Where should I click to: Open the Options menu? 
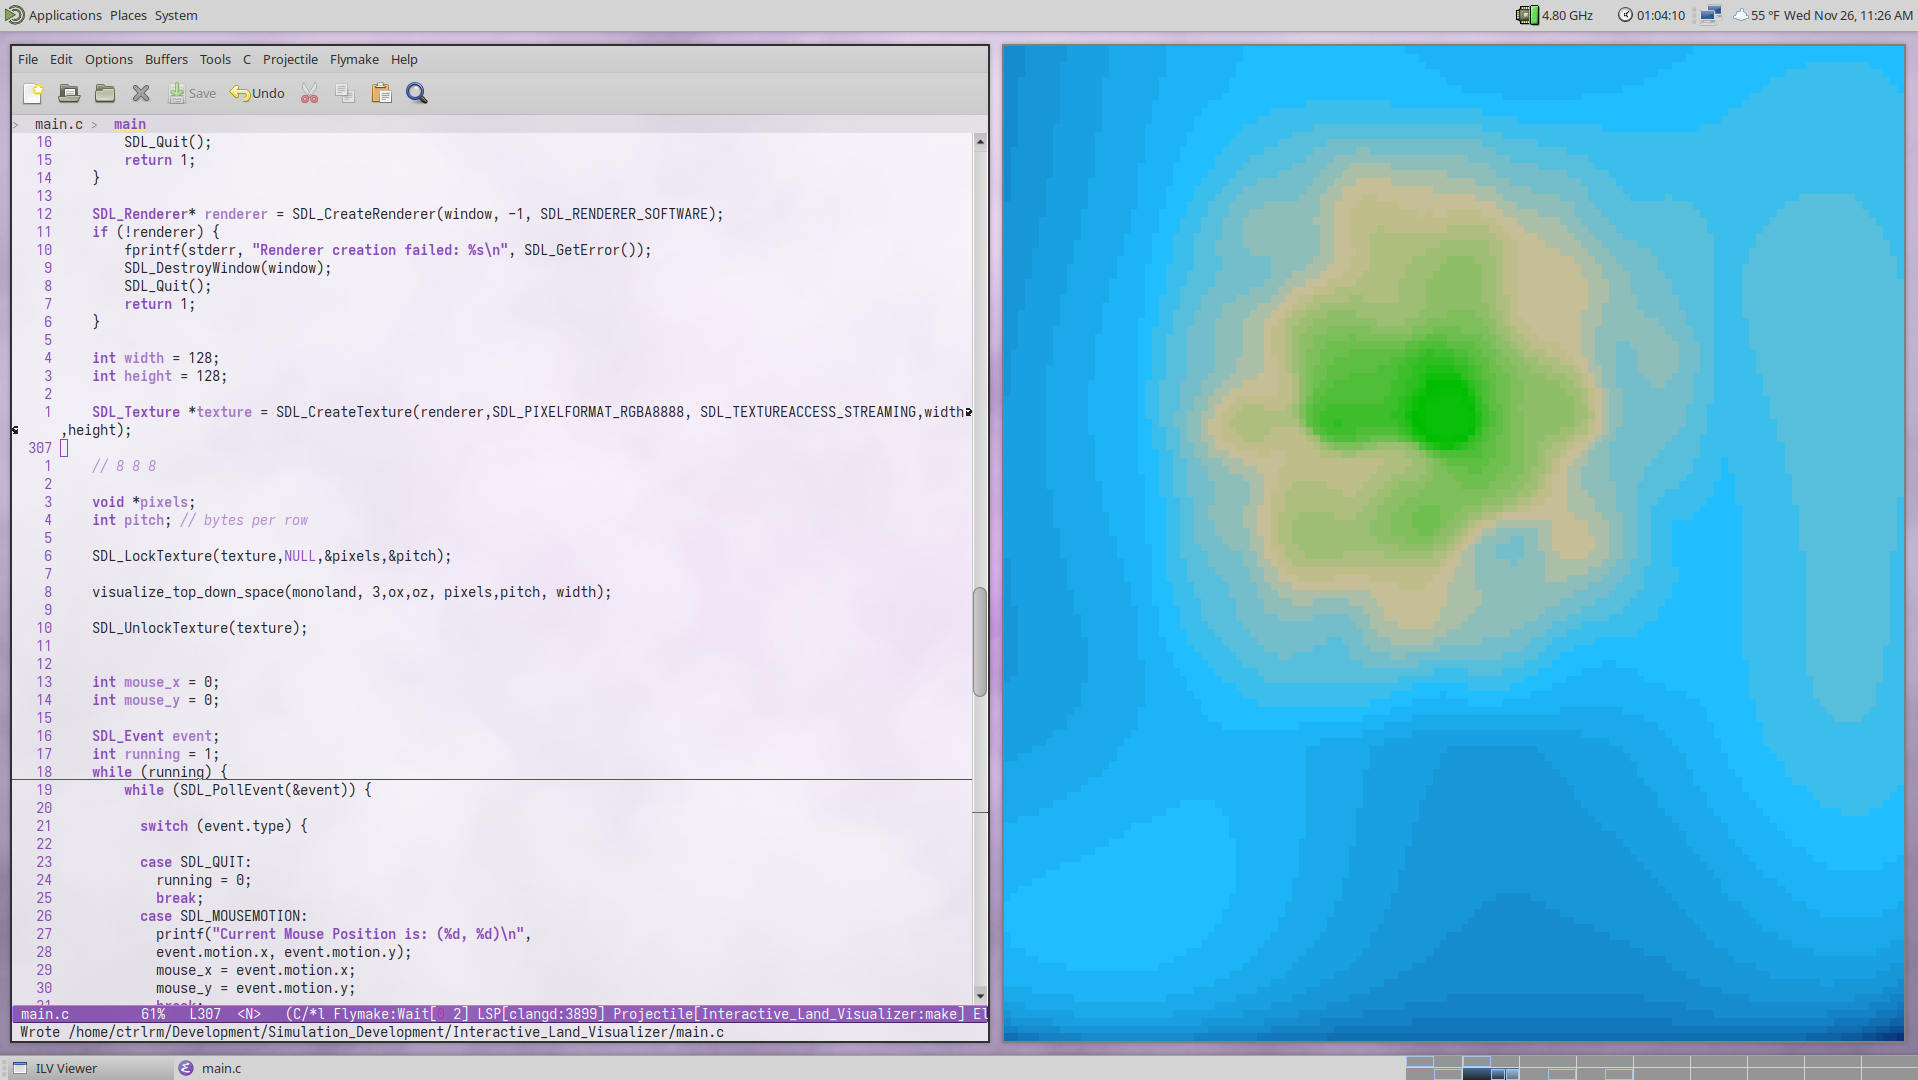(x=109, y=59)
